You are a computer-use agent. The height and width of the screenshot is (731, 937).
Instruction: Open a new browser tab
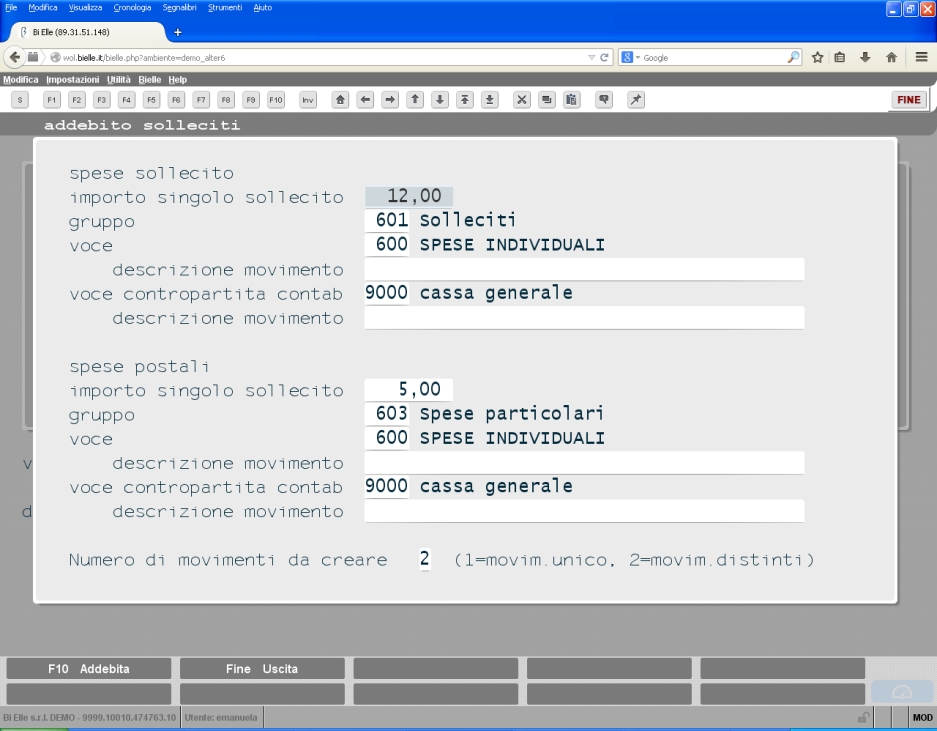tap(177, 32)
